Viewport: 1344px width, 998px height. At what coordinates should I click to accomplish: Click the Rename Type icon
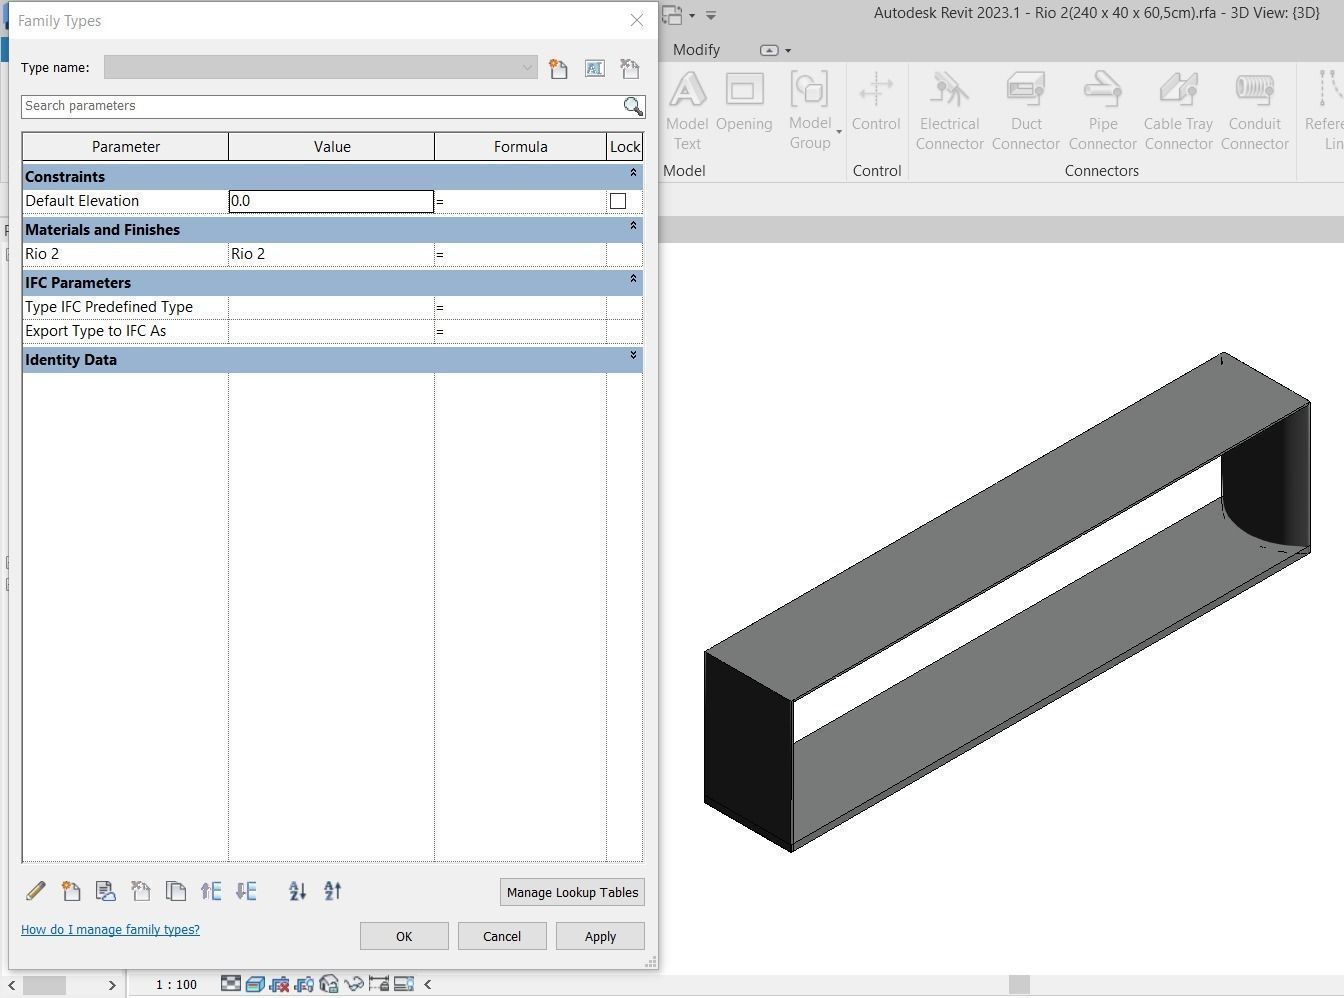point(594,68)
